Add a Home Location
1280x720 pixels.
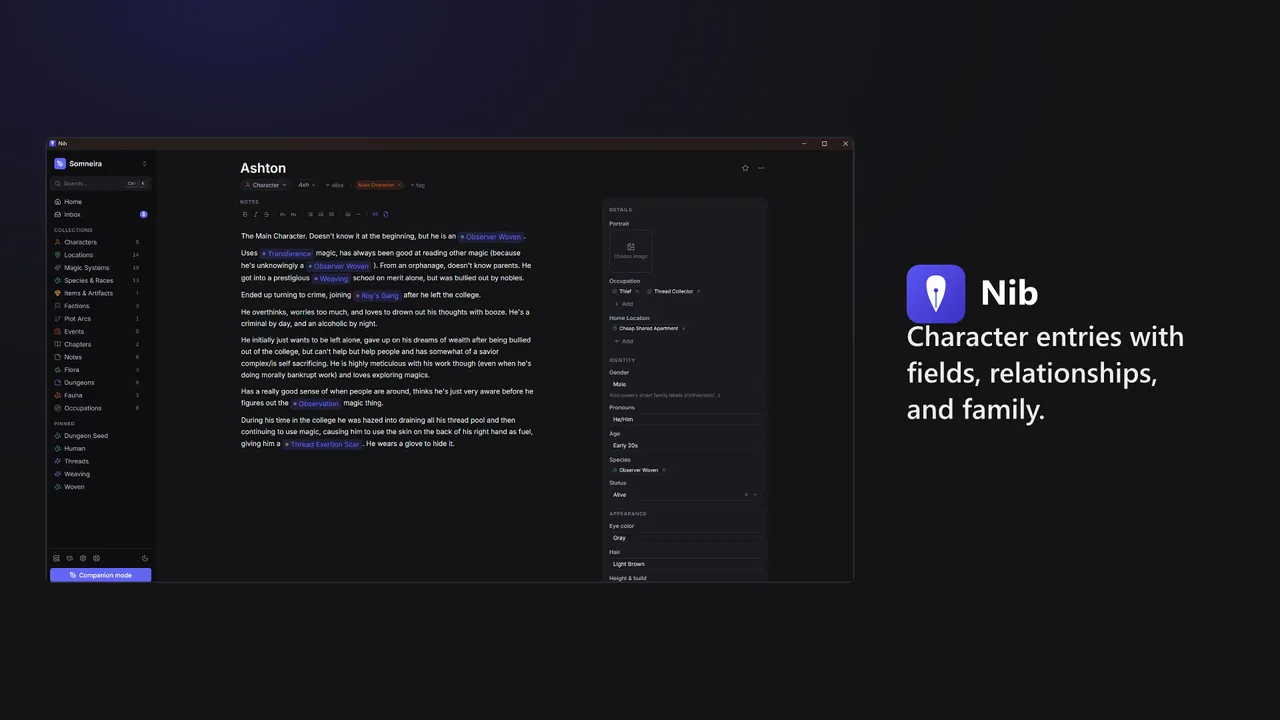tap(623, 341)
